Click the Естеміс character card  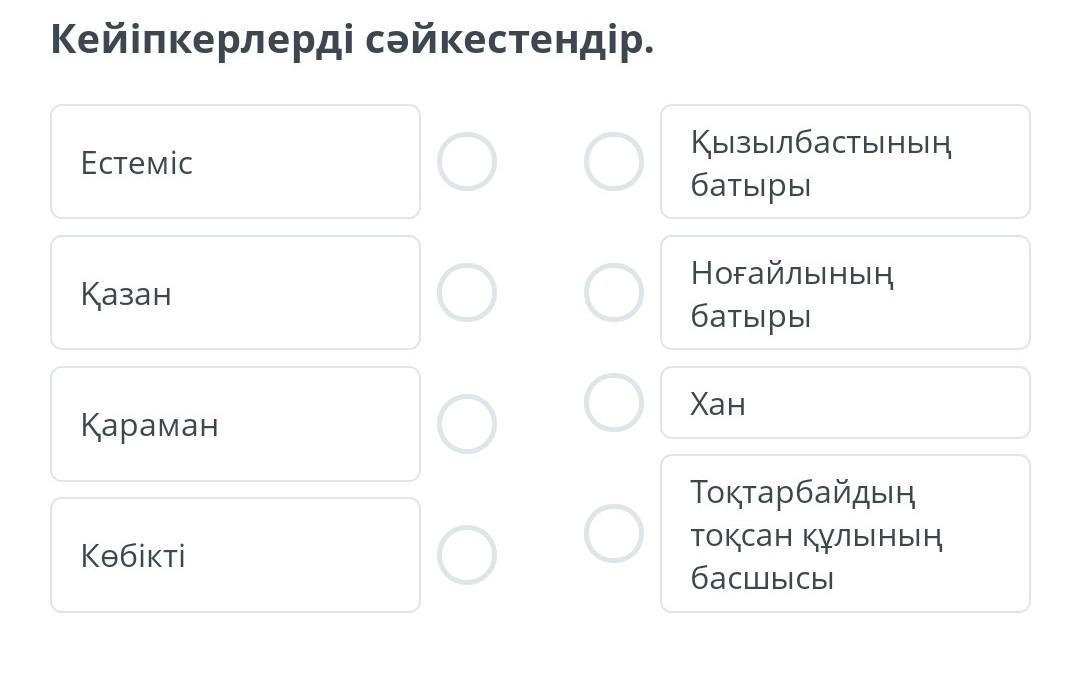coord(235,162)
